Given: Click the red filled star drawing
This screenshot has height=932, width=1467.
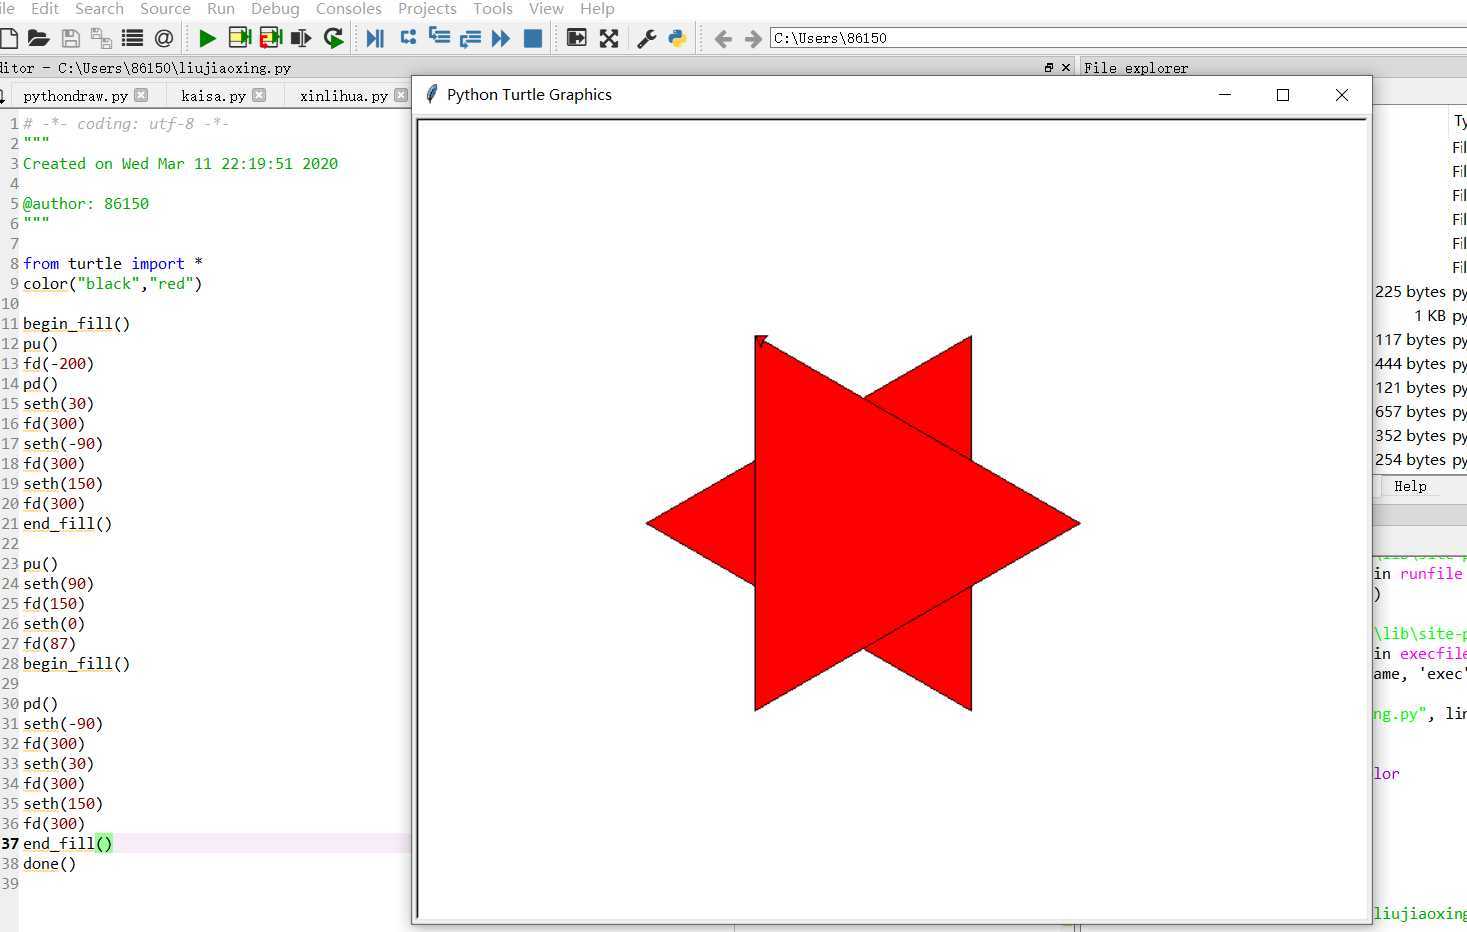Looking at the screenshot, I should click(863, 523).
